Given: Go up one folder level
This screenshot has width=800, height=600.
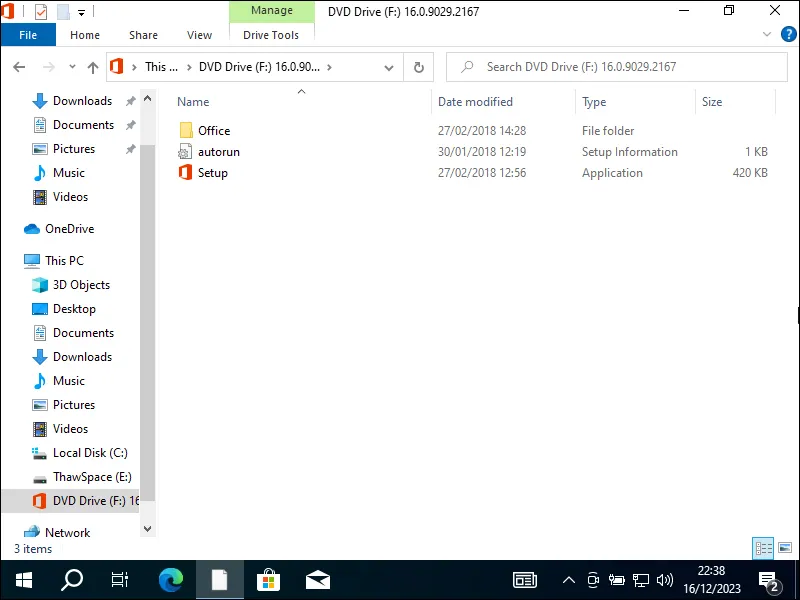Looking at the screenshot, I should point(92,66).
